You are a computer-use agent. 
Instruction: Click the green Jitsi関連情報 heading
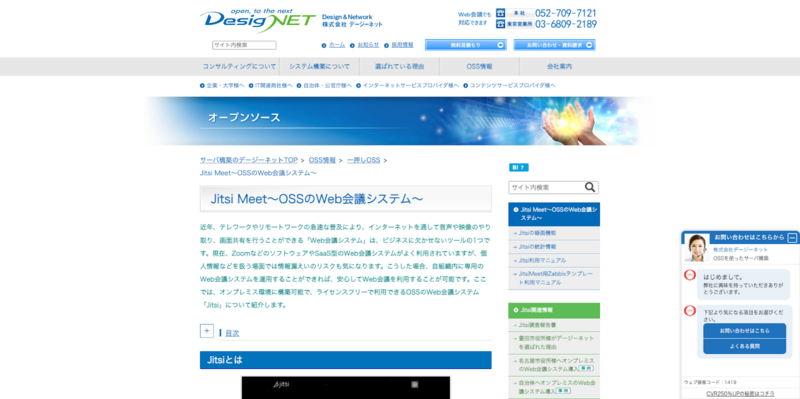(x=554, y=310)
